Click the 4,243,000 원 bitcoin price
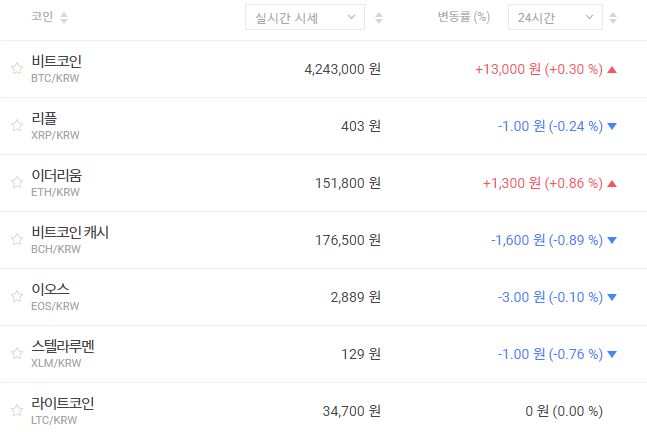This screenshot has height=432, width=647. pyautogui.click(x=342, y=69)
